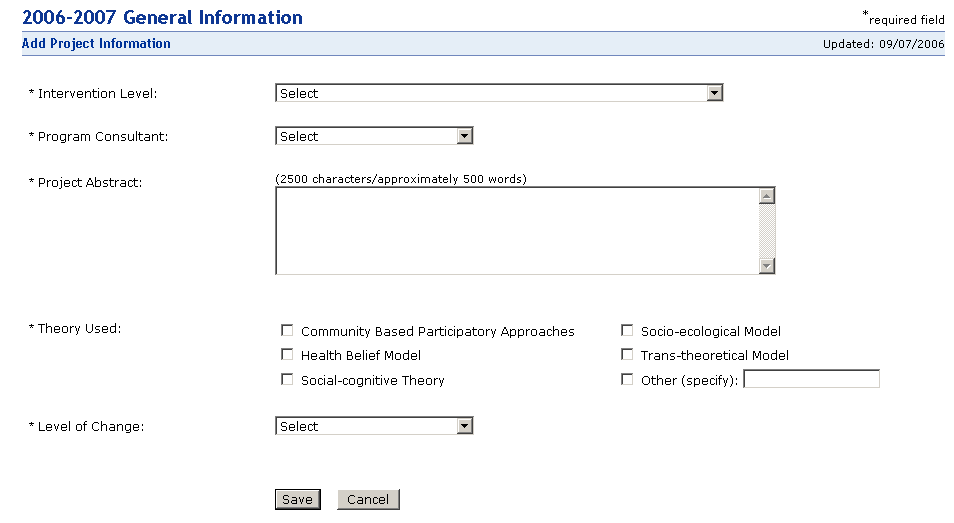
Task: Click the Intervention Level dropdown arrow
Action: (714, 93)
